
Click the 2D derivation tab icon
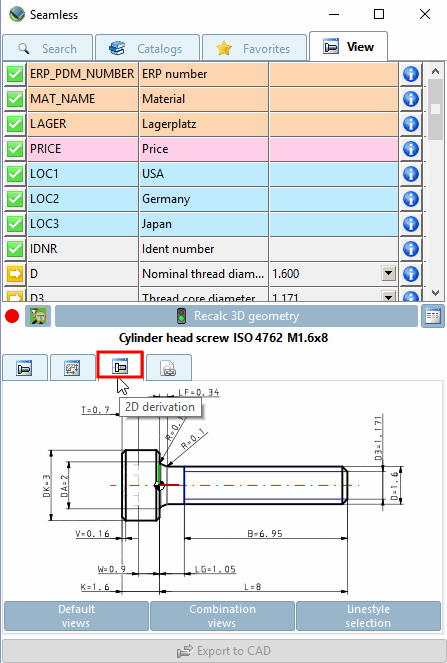pyautogui.click(x=120, y=366)
